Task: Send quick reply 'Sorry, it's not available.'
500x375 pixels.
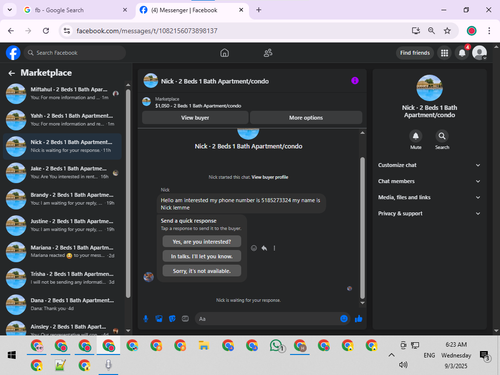Action: [202, 271]
